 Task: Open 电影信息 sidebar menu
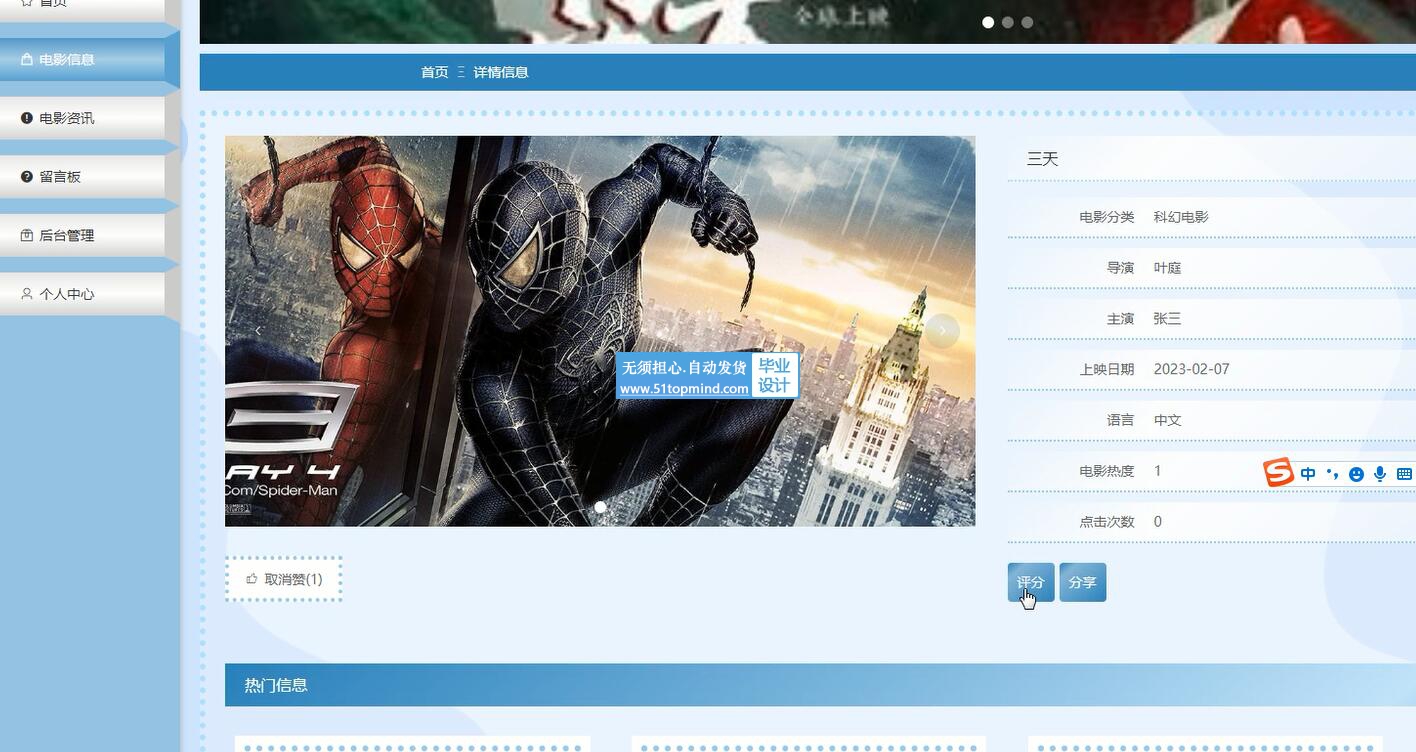click(83, 59)
